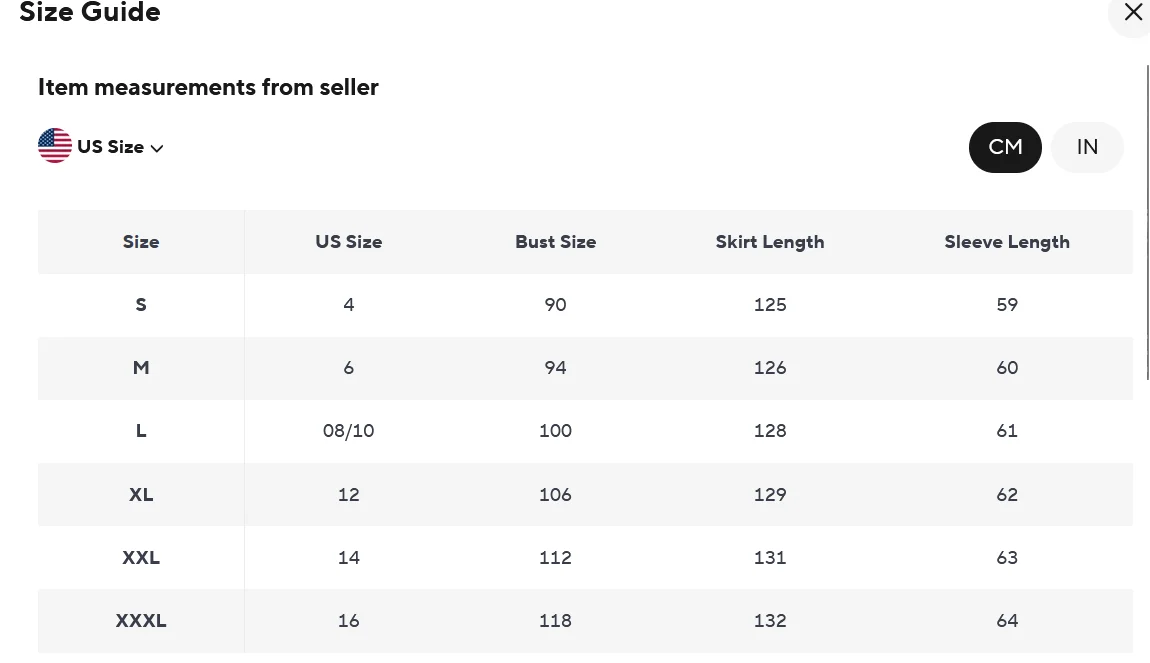Select the M size row label
The image size is (1150, 663).
click(141, 368)
